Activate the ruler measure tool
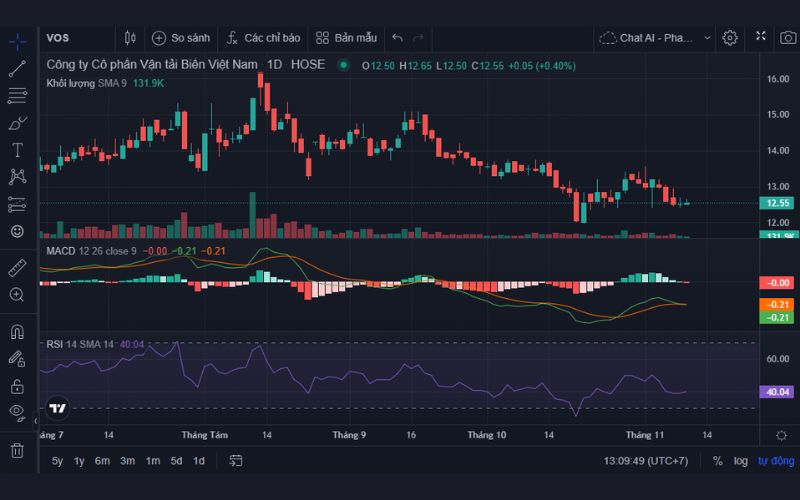 17,268
